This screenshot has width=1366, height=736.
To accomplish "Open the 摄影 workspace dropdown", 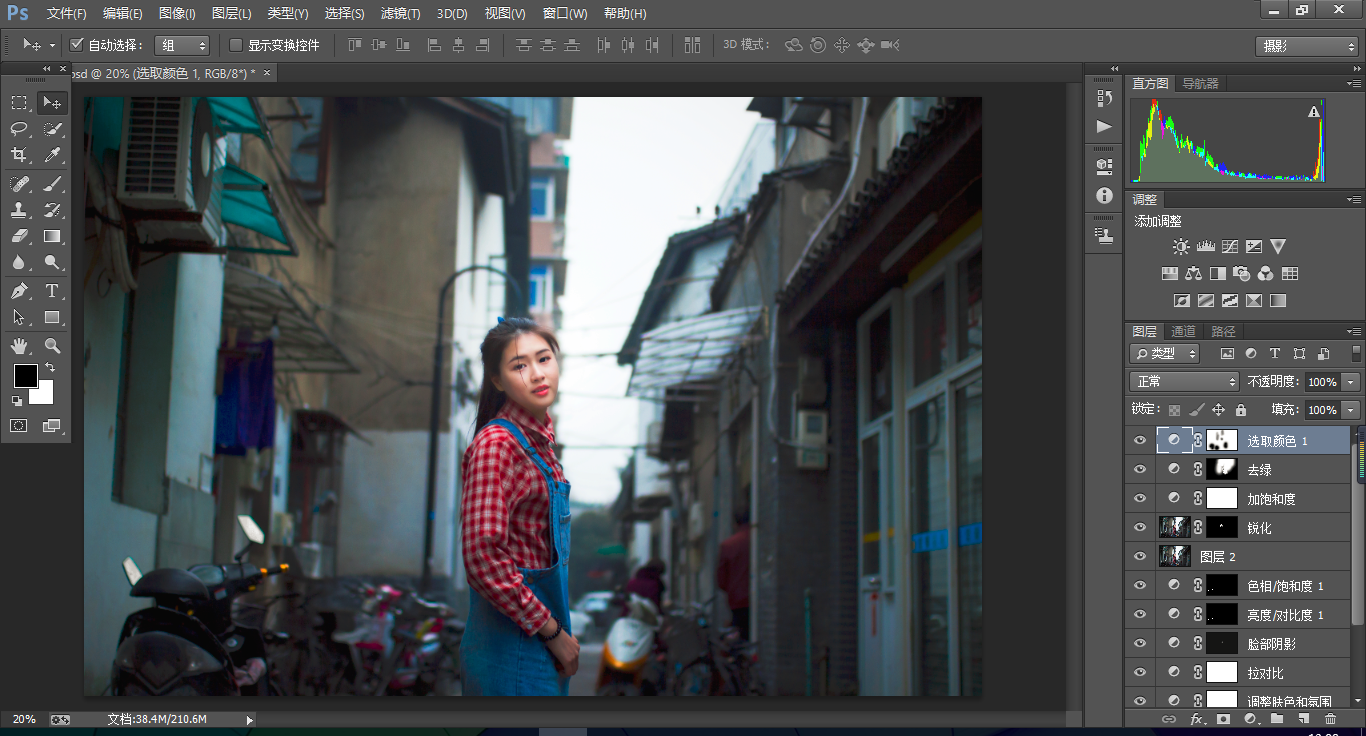I will tap(1306, 46).
